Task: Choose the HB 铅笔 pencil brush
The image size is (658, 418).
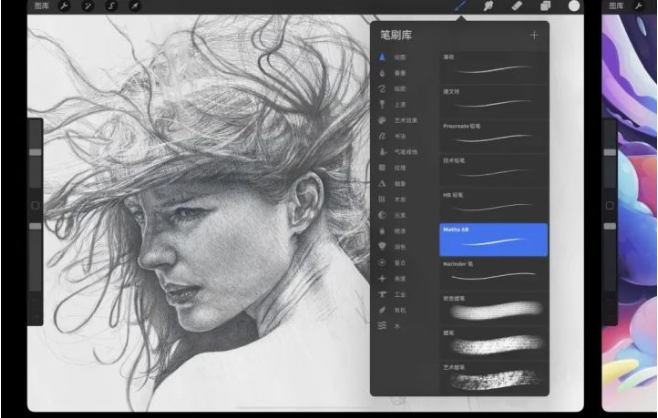Action: pyautogui.click(x=494, y=205)
